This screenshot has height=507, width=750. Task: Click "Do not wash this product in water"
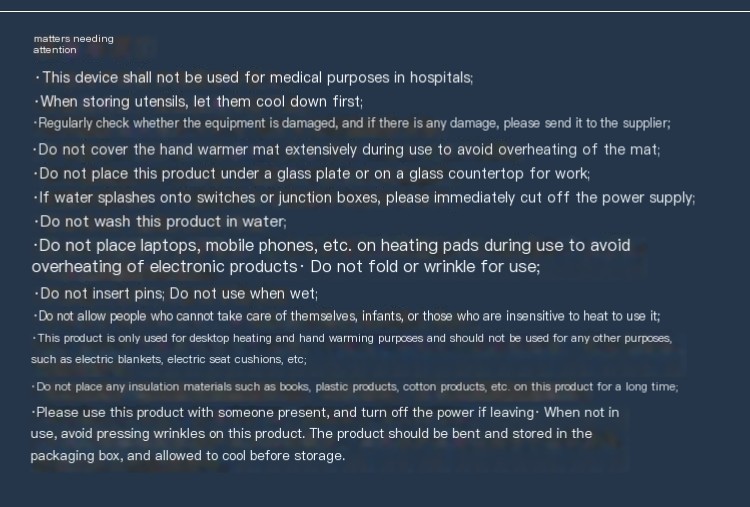click(160, 221)
